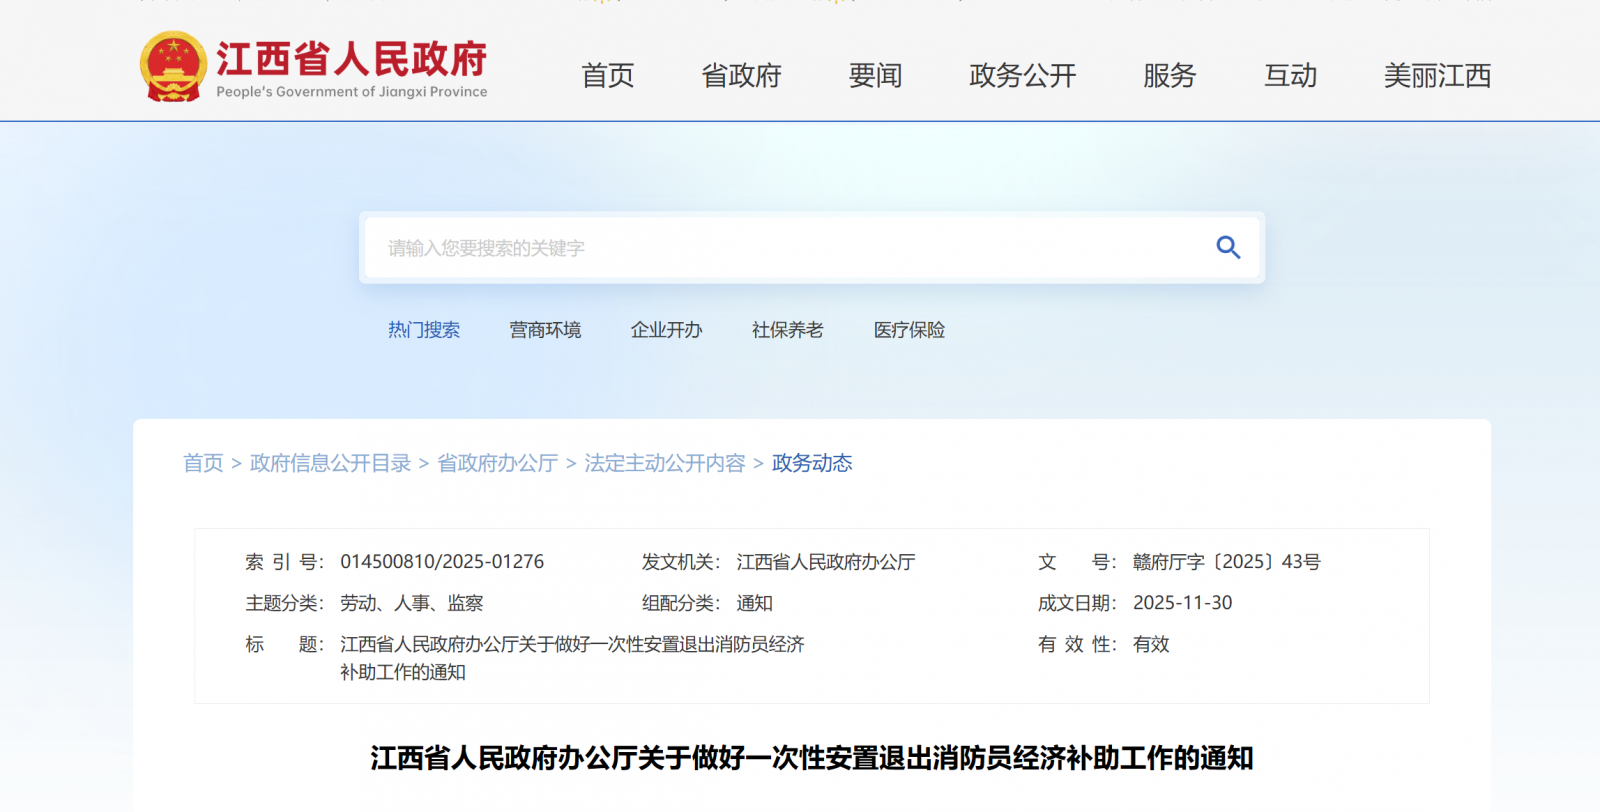This screenshot has height=812, width=1600.
Task: Open the 互动 navigation item
Action: coord(1290,76)
